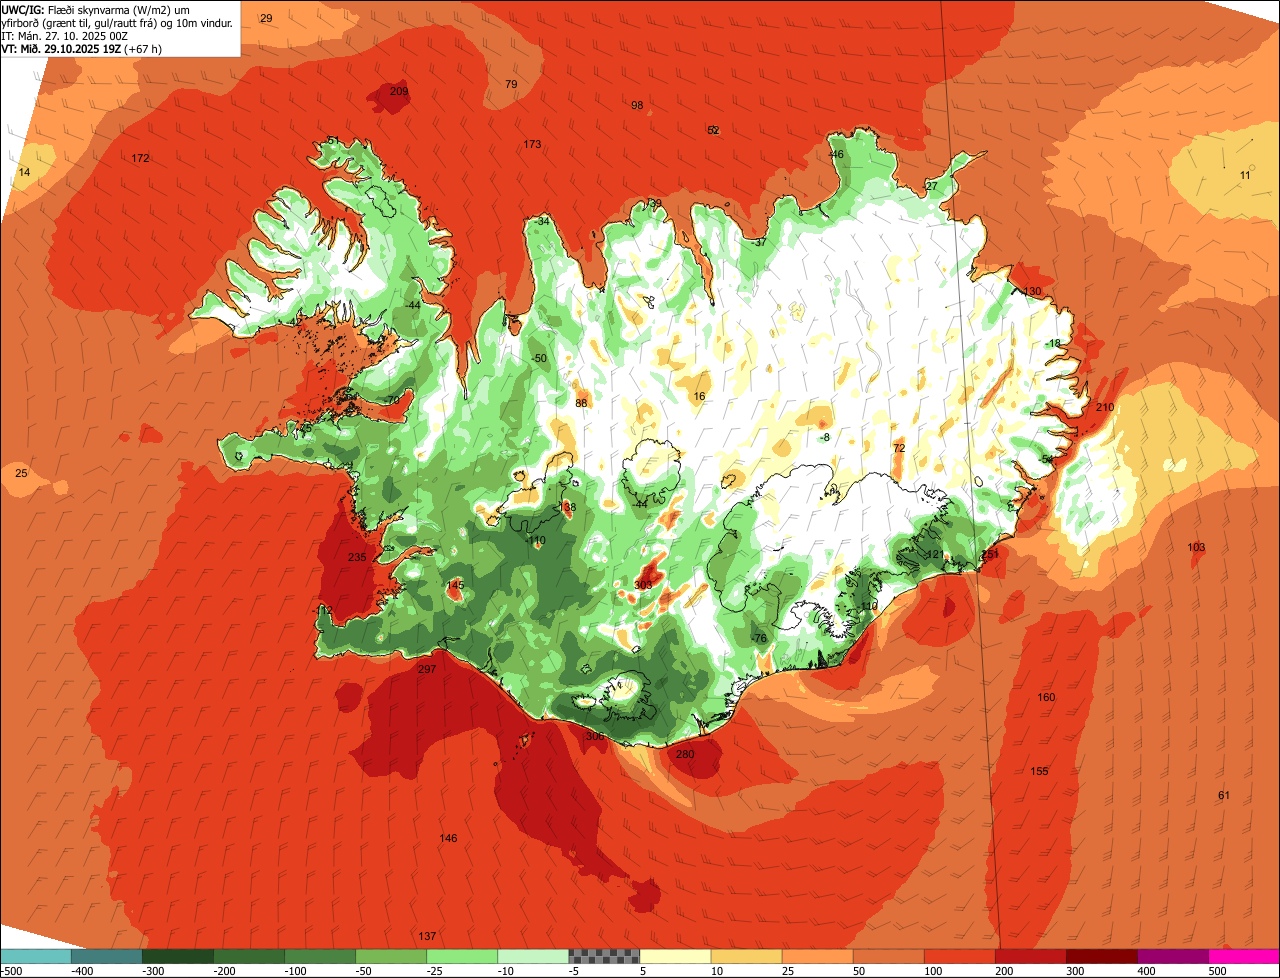This screenshot has width=1280, height=978.
Task: Click the legend label -400
Action: click(x=82, y=970)
